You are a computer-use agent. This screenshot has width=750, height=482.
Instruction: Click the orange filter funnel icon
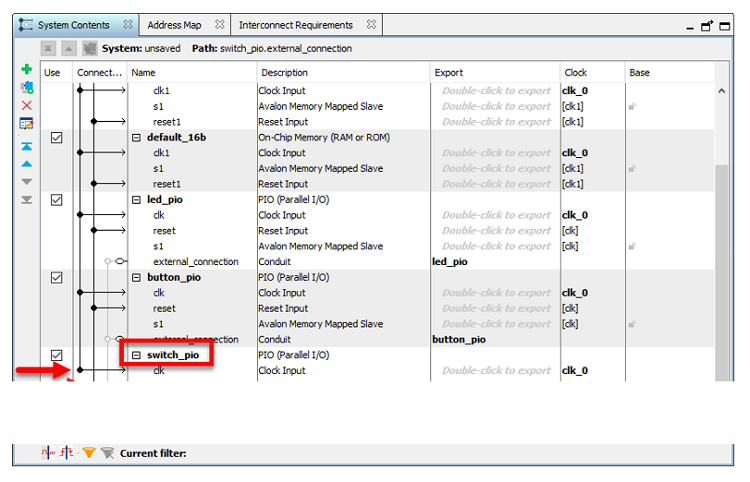[x=89, y=452]
